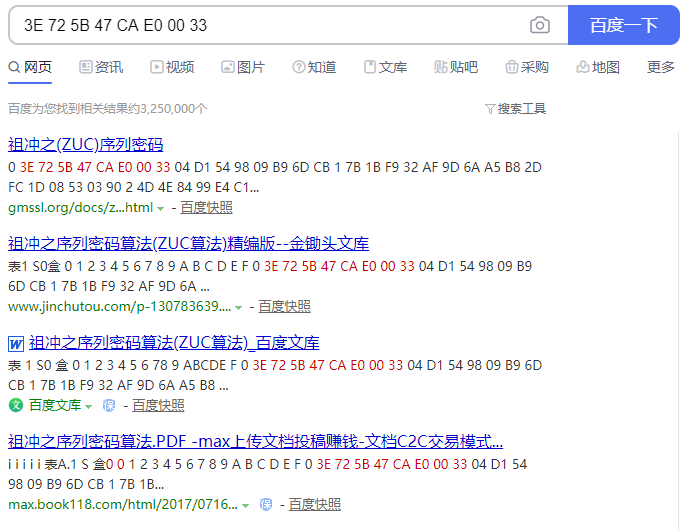Image resolution: width=688 pixels, height=531 pixels.
Task: Open the gmssl.org/docs result URL
Action: point(81,207)
